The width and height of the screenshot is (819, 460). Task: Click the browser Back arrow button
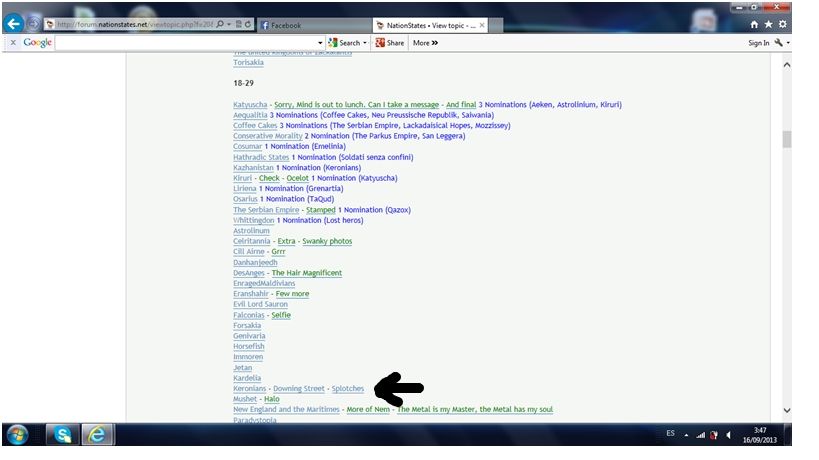[x=14, y=24]
